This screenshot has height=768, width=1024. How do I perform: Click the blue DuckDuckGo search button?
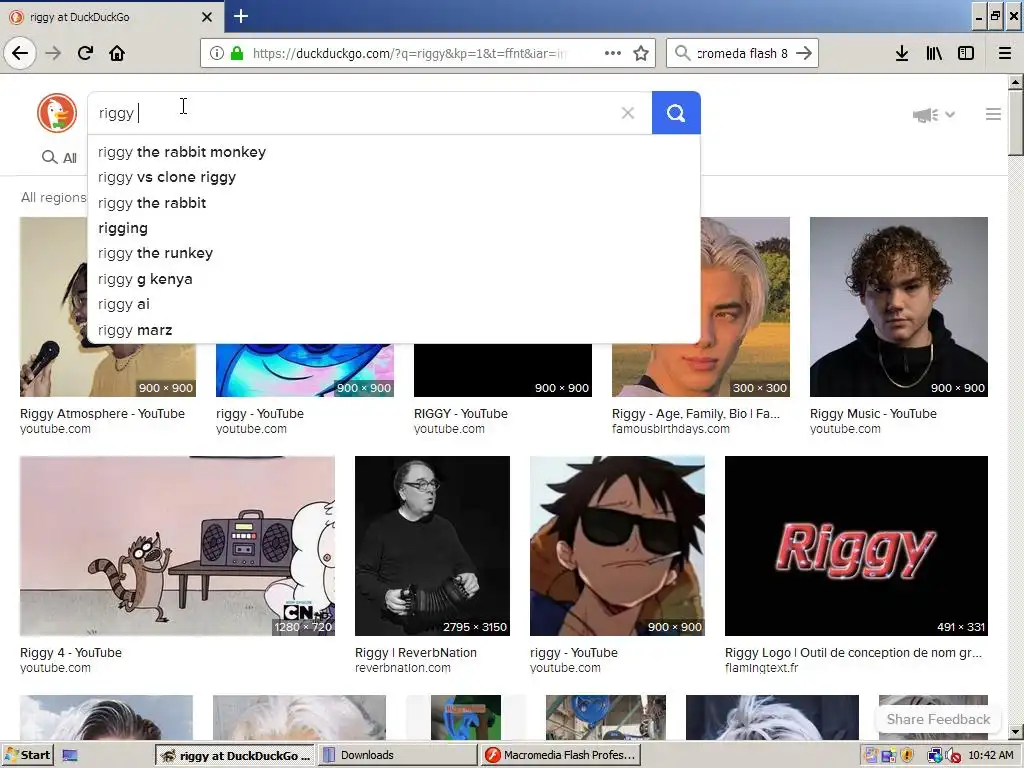click(676, 113)
